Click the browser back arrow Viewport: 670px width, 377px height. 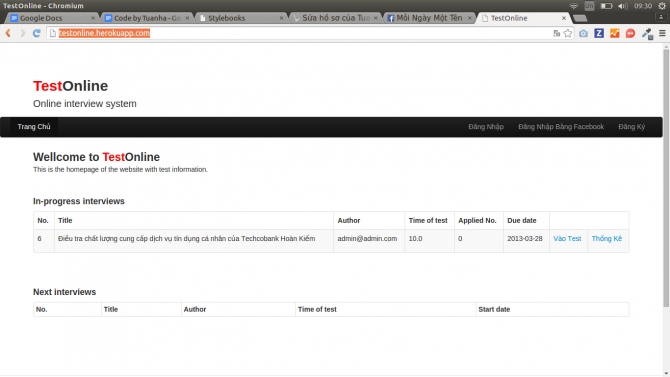point(8,33)
